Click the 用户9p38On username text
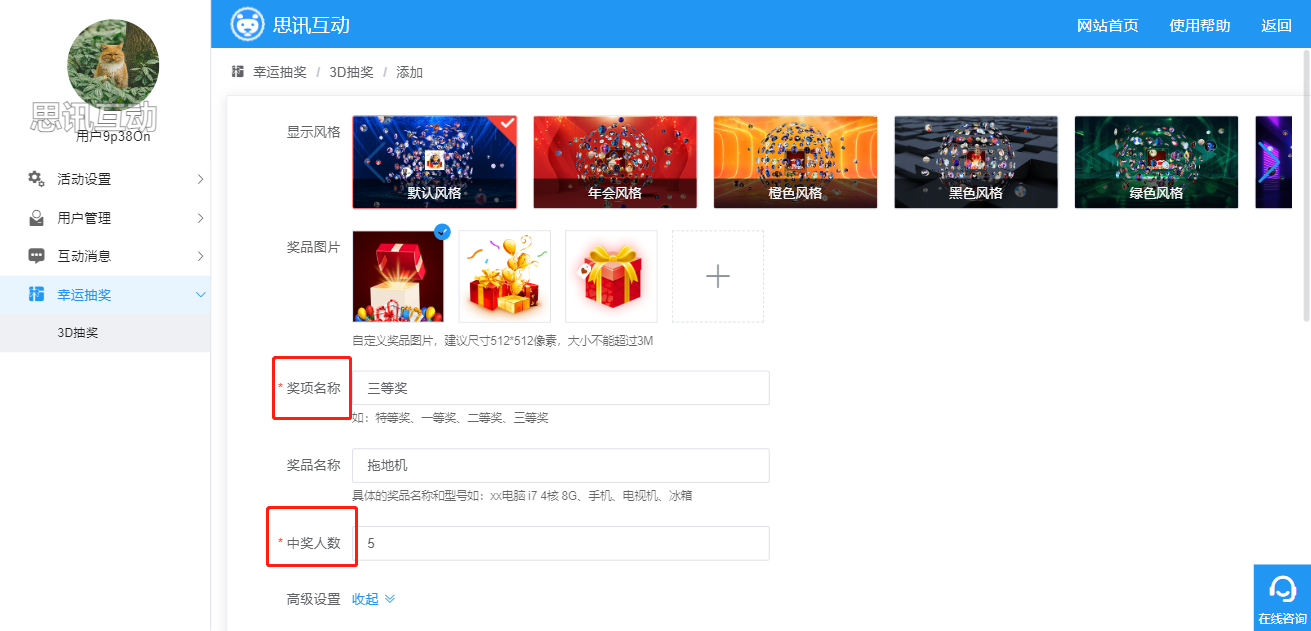 pyautogui.click(x=113, y=136)
